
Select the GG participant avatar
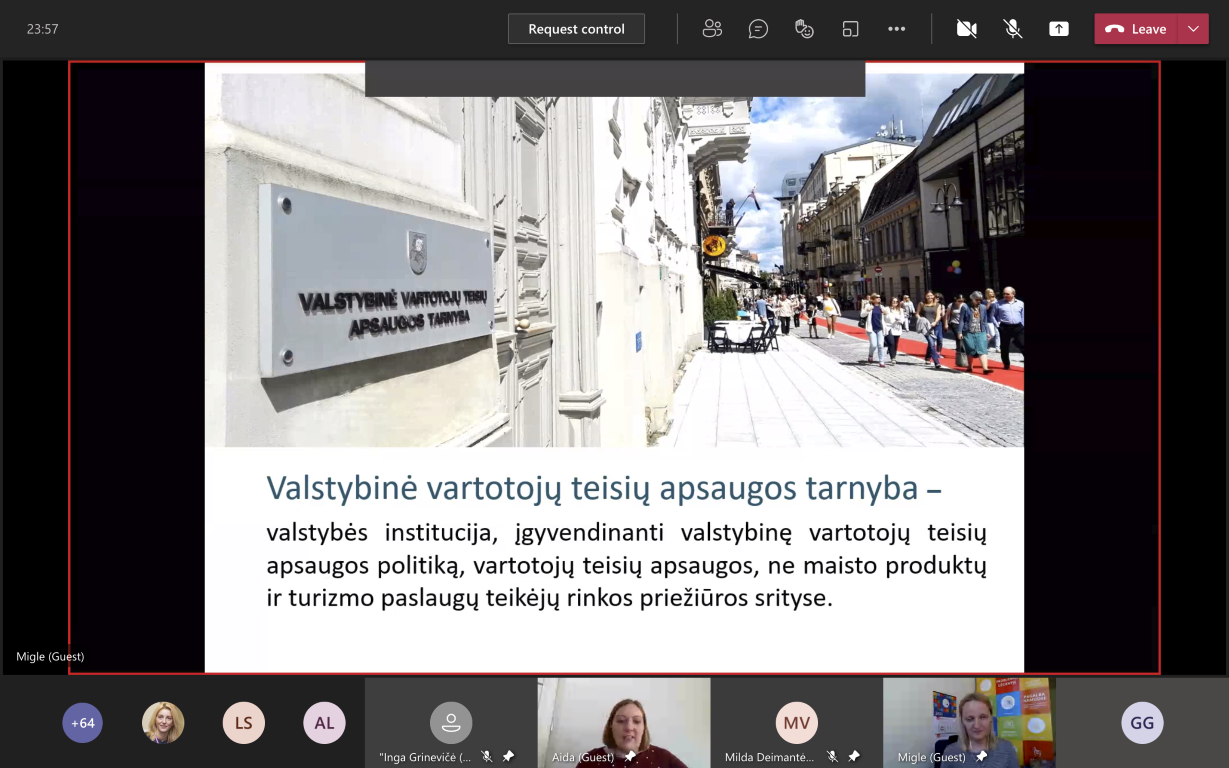click(x=1141, y=723)
